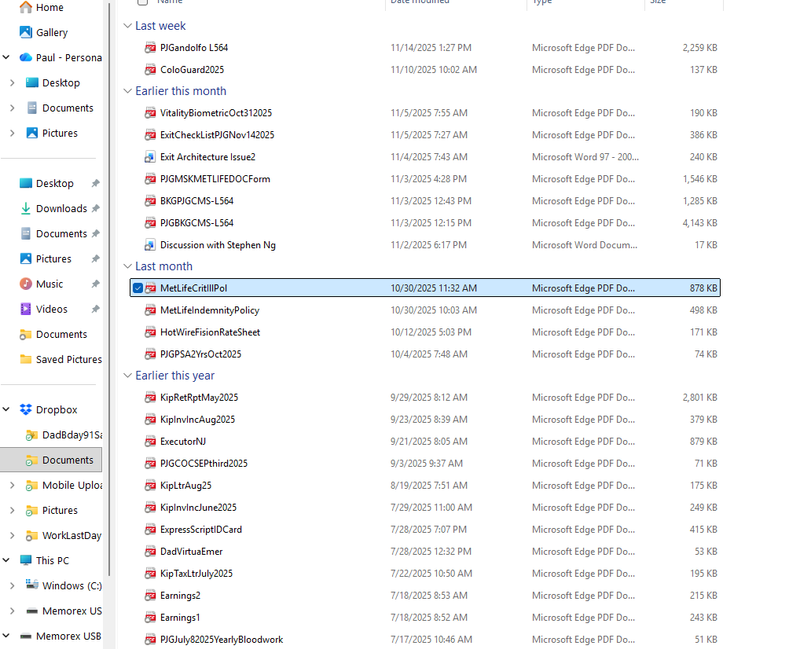
Task: Select file KipTaxLtrJuly2025
Action: pyautogui.click(x=196, y=573)
